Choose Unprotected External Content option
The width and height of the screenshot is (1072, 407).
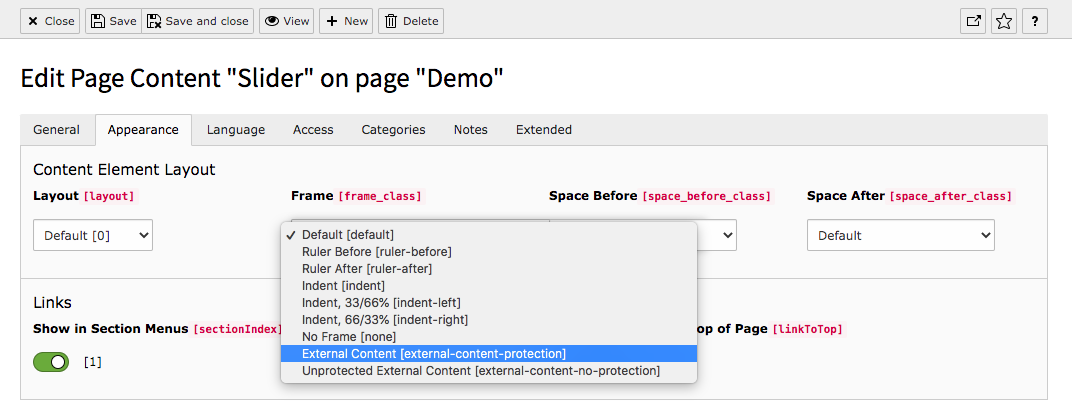tap(480, 371)
